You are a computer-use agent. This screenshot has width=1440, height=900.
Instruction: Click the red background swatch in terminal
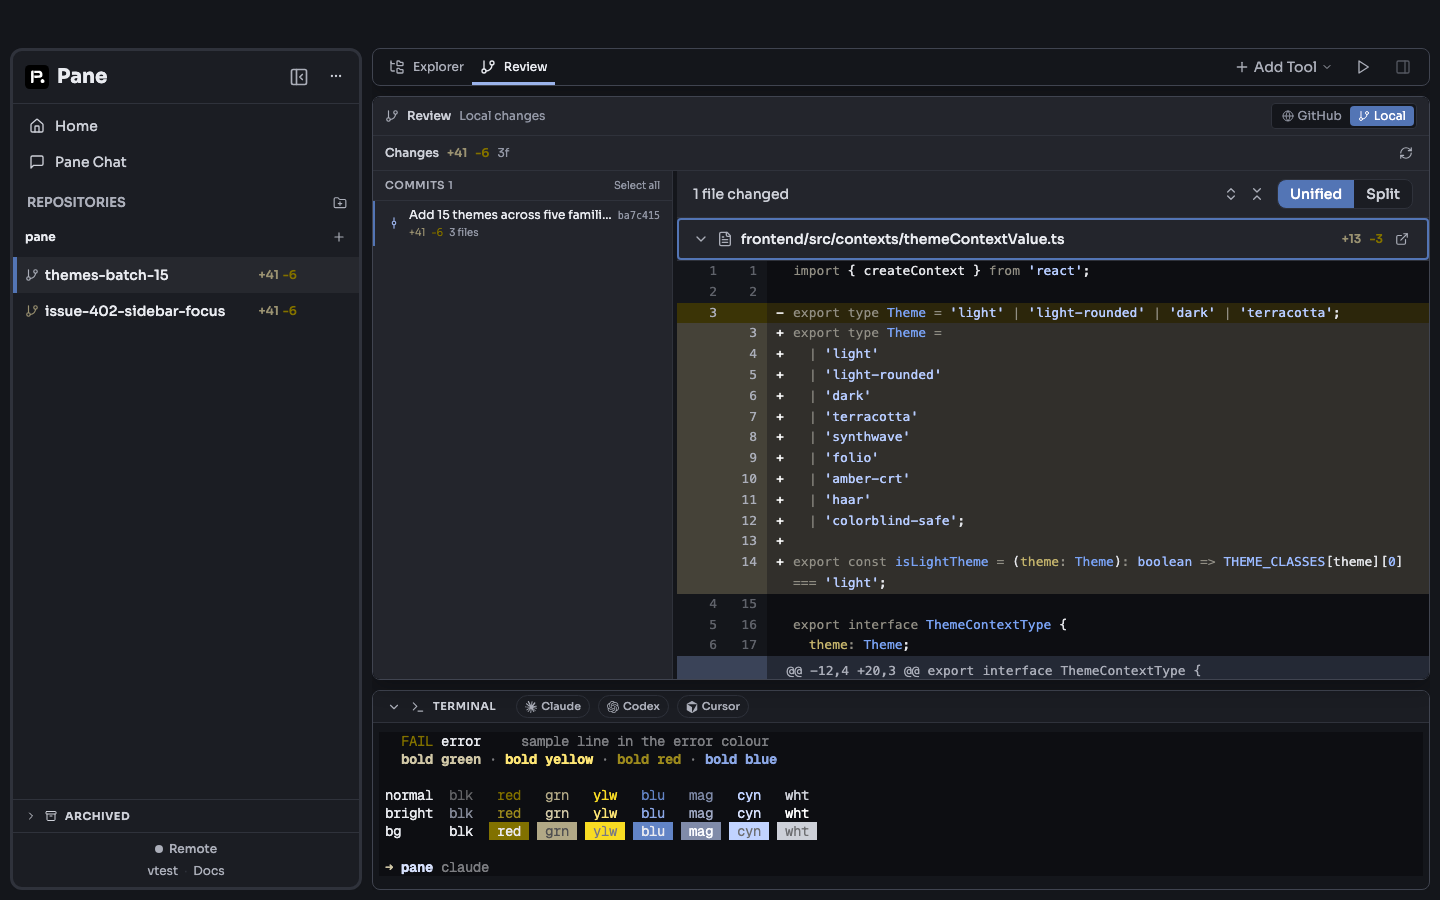(x=509, y=832)
